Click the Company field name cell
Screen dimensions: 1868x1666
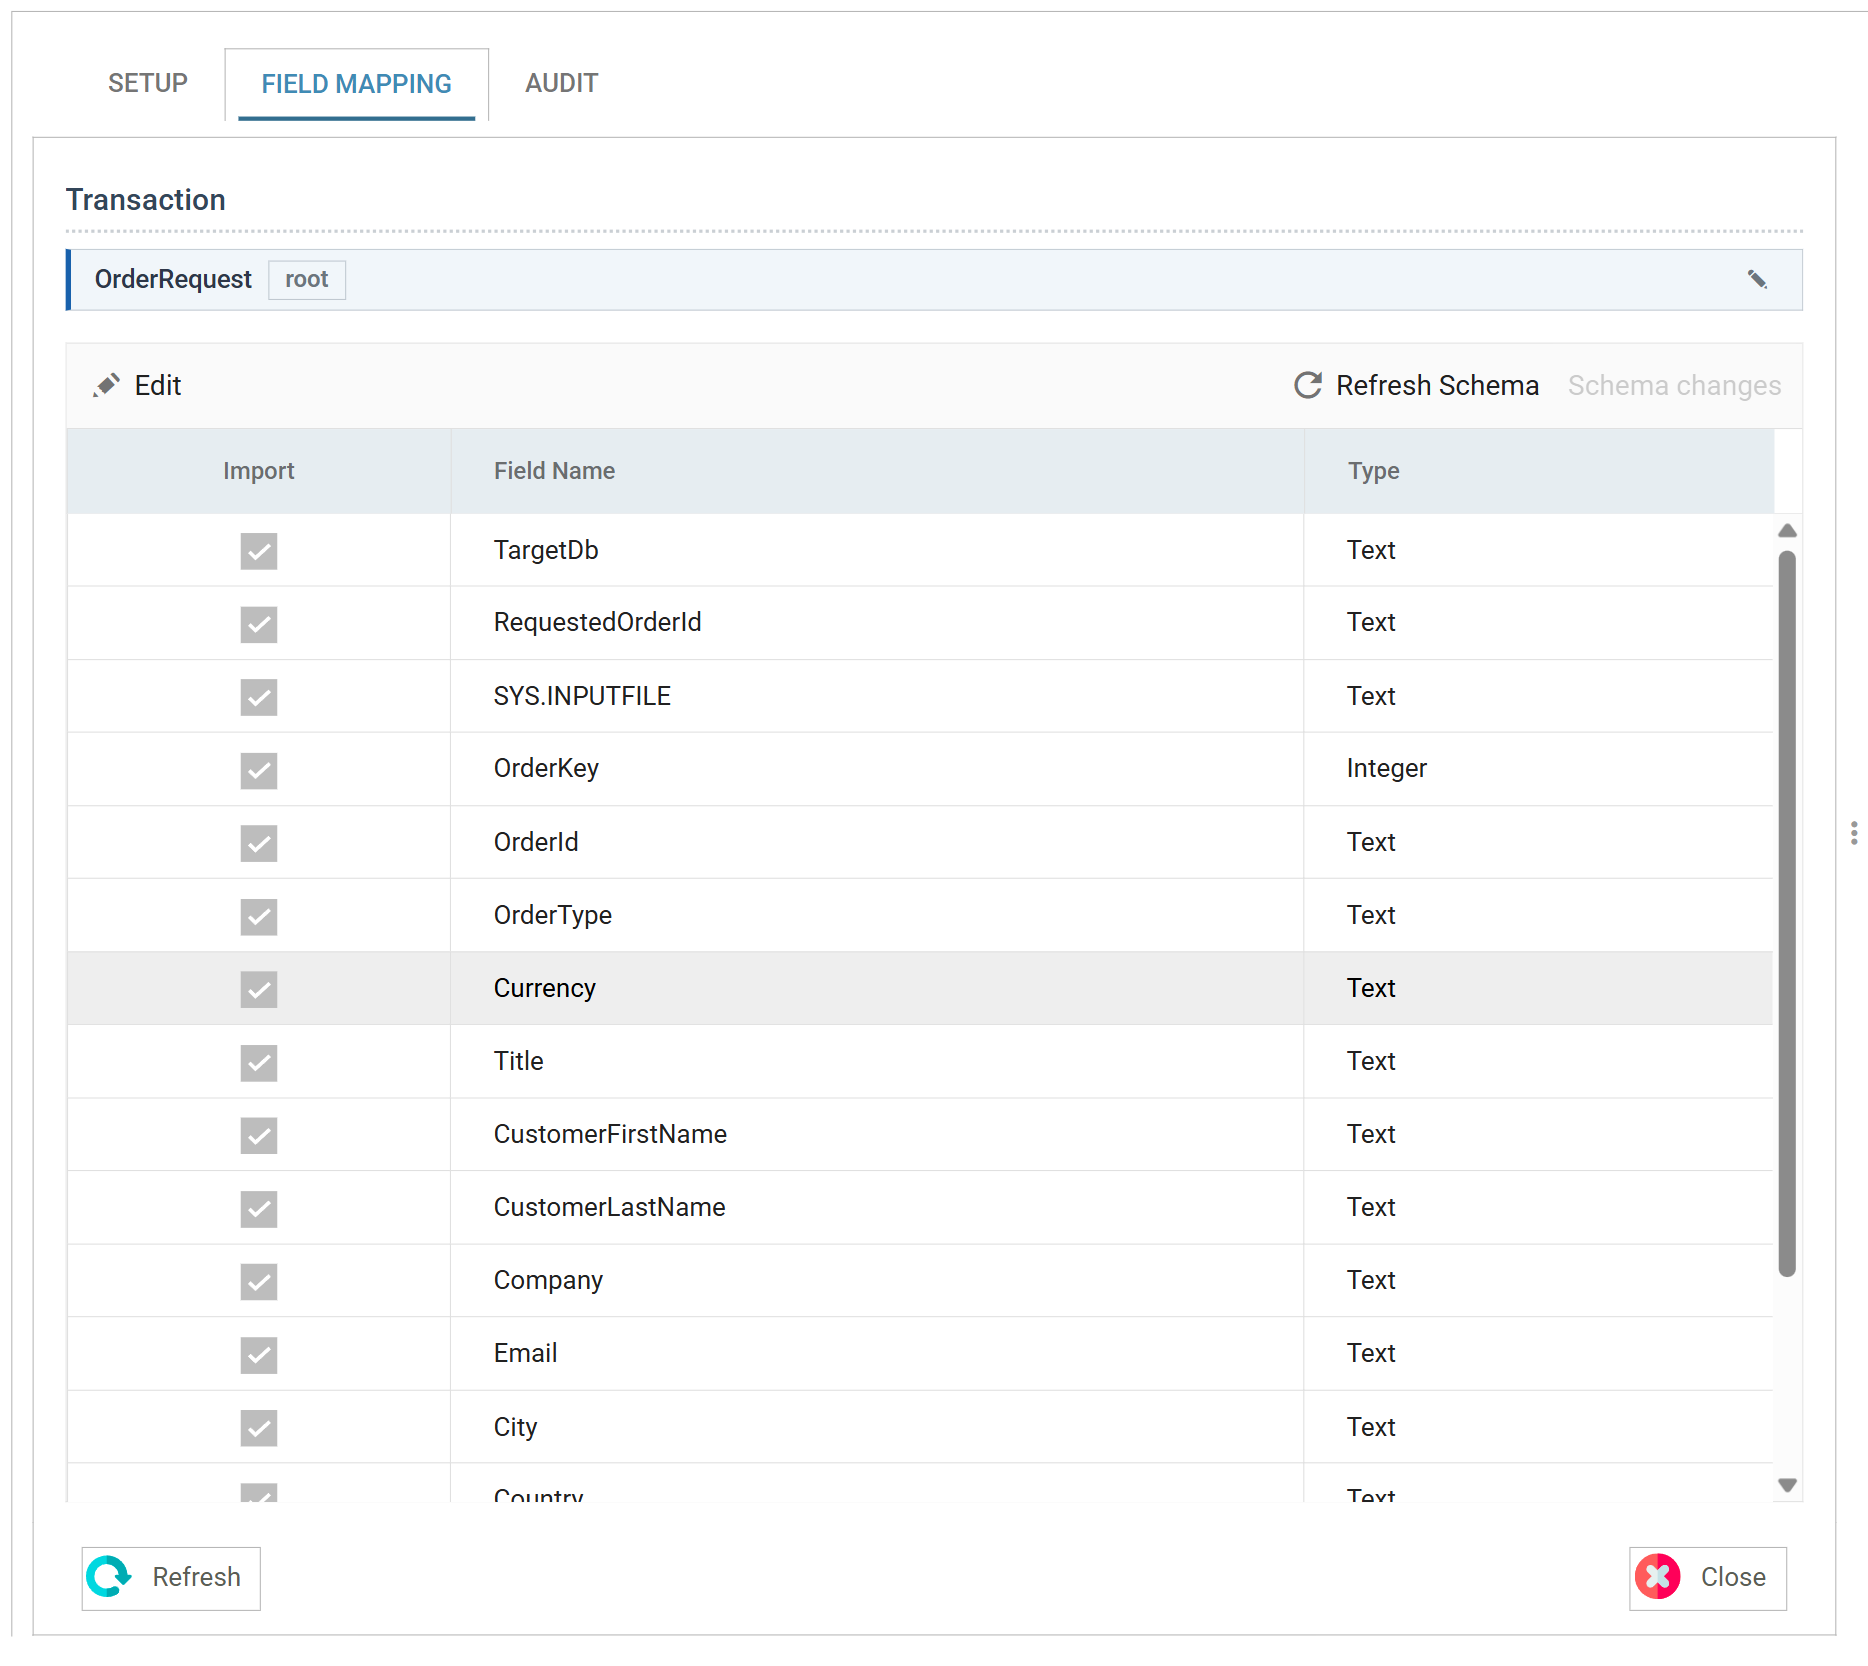coord(877,1280)
